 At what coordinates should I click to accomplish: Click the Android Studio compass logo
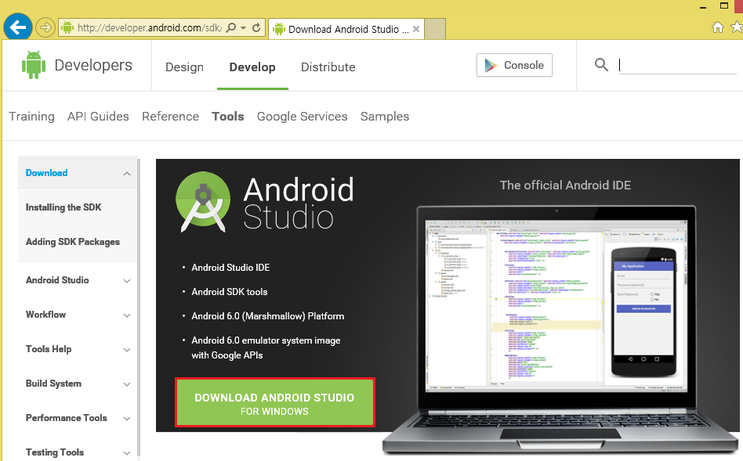[x=203, y=202]
